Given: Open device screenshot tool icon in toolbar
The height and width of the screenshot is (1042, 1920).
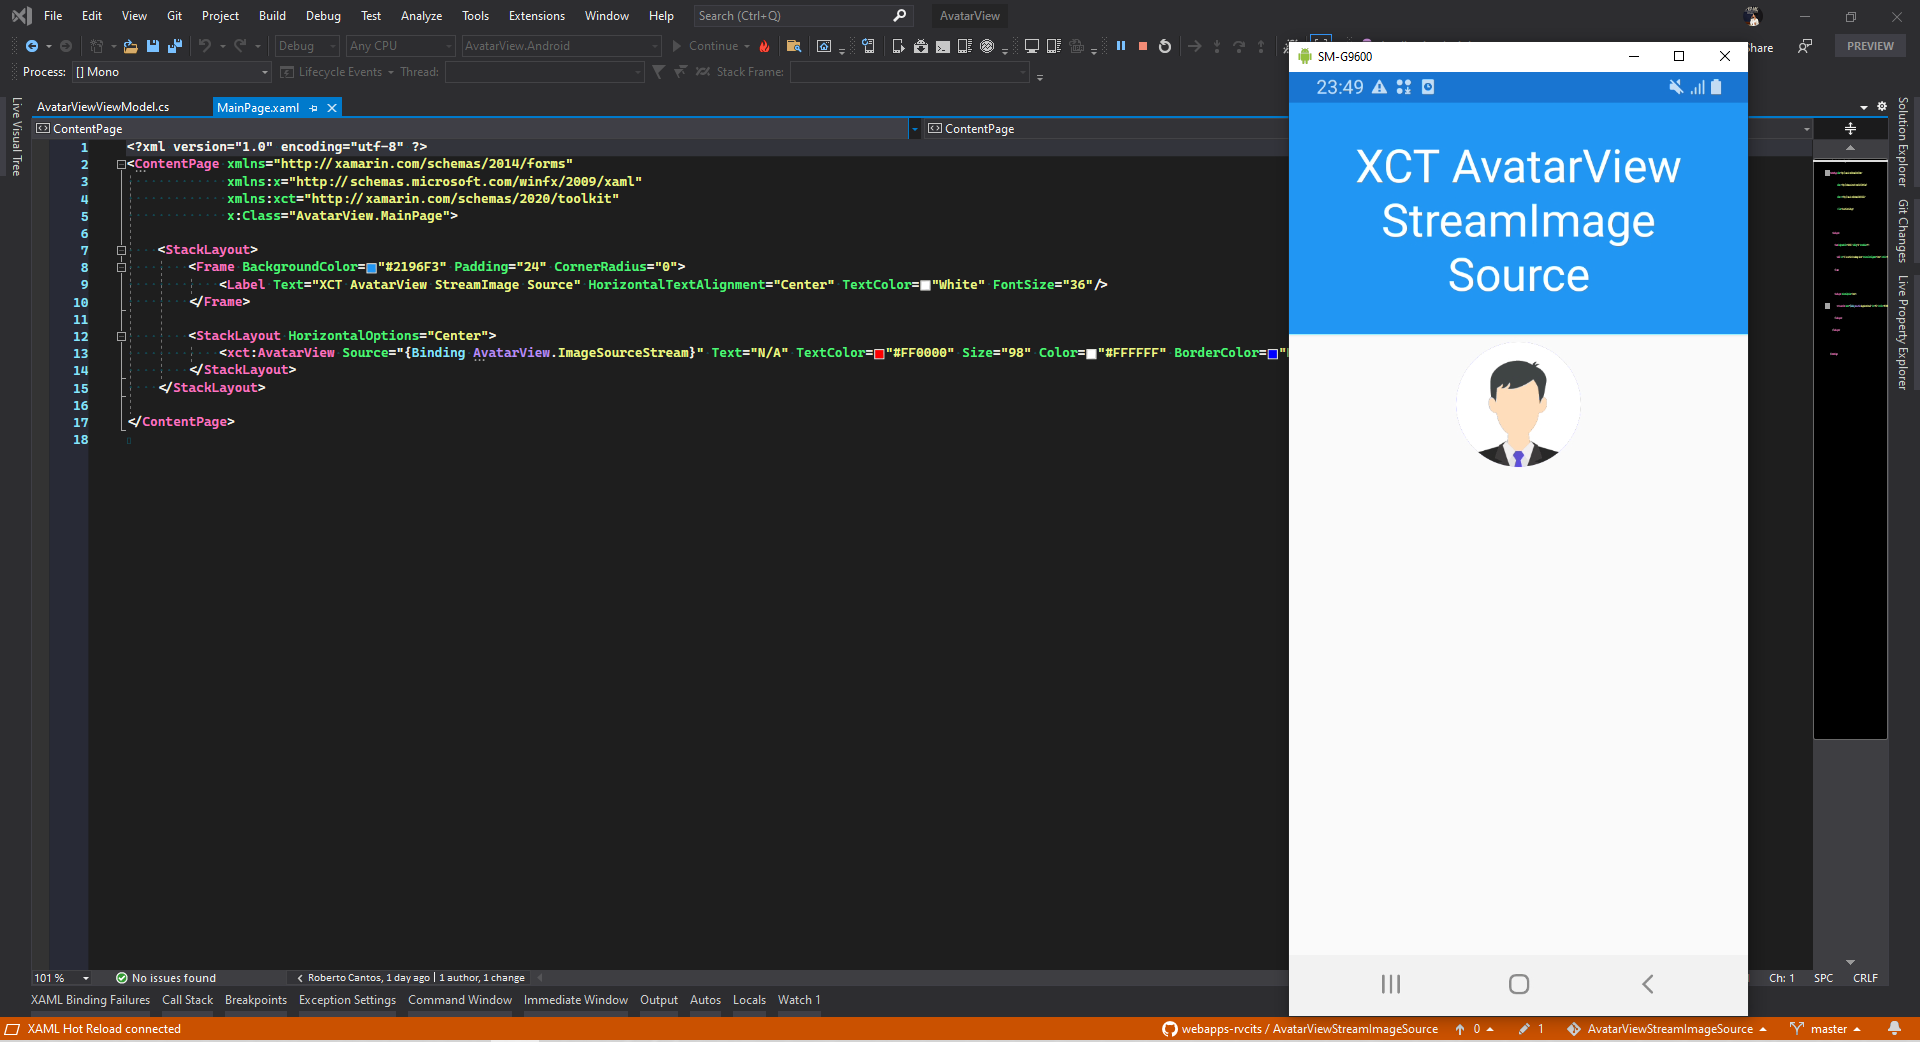Looking at the screenshot, I should point(823,46).
